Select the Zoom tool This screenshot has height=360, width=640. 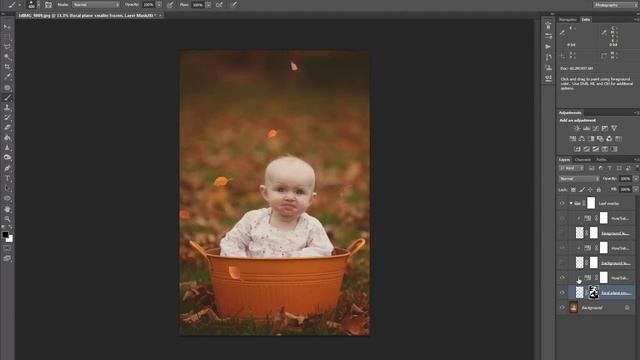point(7,219)
